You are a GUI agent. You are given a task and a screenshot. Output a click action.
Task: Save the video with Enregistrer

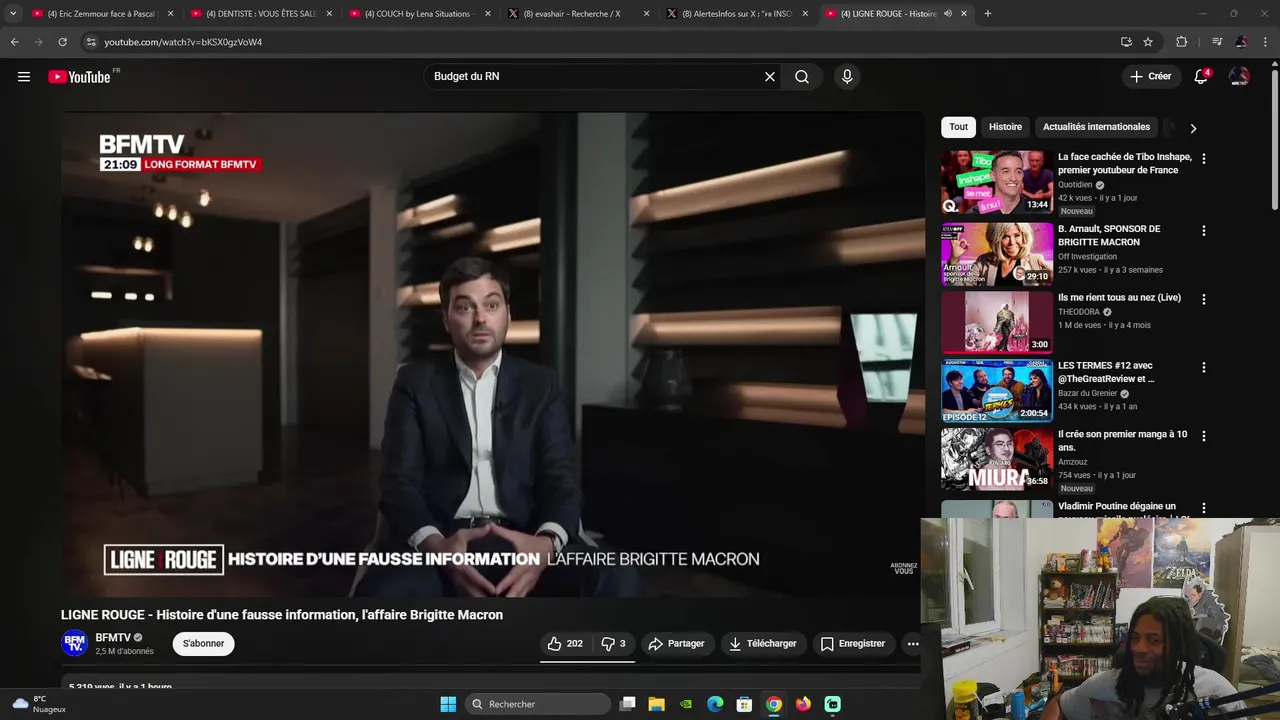(853, 644)
